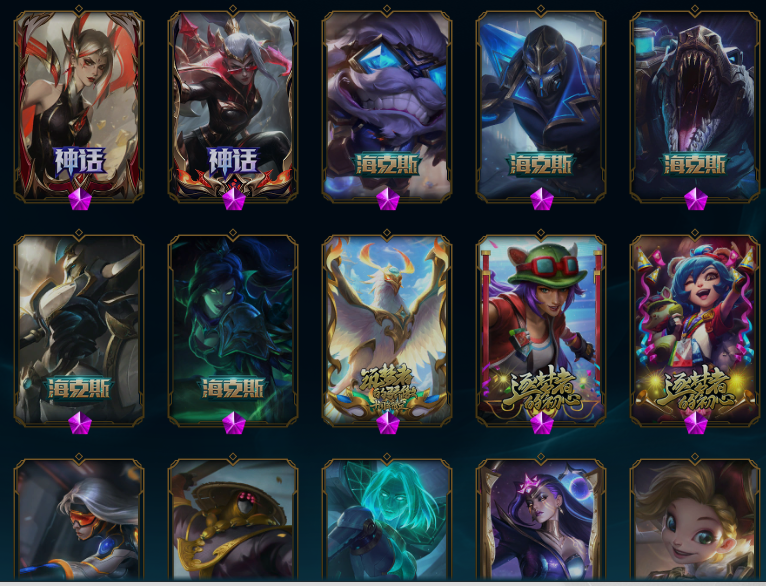Click the gem below the blue hooded knight card
The height and width of the screenshot is (586, 766).
coord(542,199)
